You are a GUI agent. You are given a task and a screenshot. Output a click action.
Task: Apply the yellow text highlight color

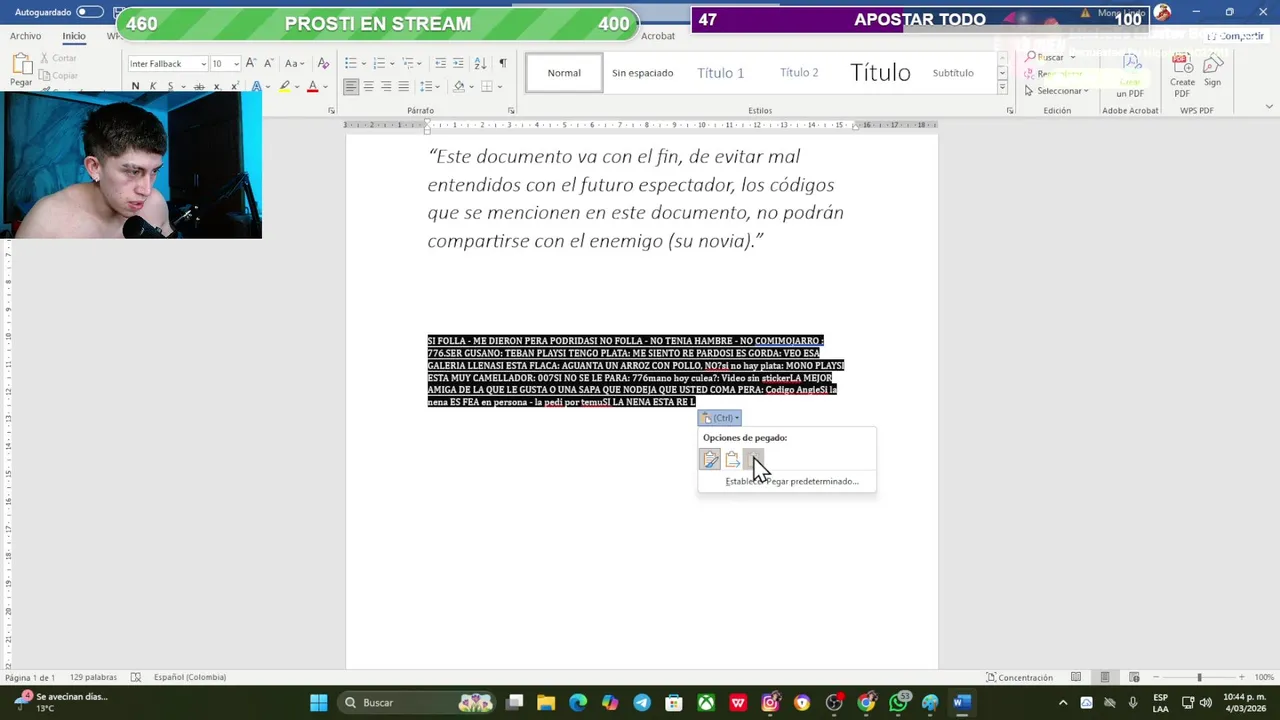coord(284,87)
